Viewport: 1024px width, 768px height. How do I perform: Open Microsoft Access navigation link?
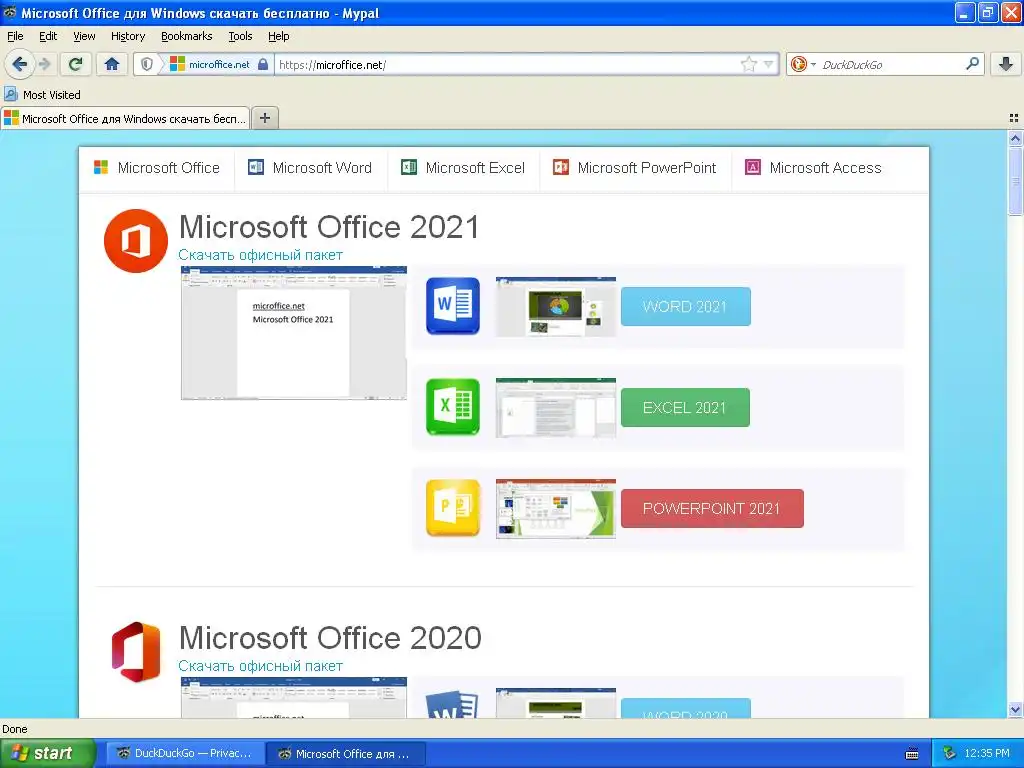click(x=813, y=168)
